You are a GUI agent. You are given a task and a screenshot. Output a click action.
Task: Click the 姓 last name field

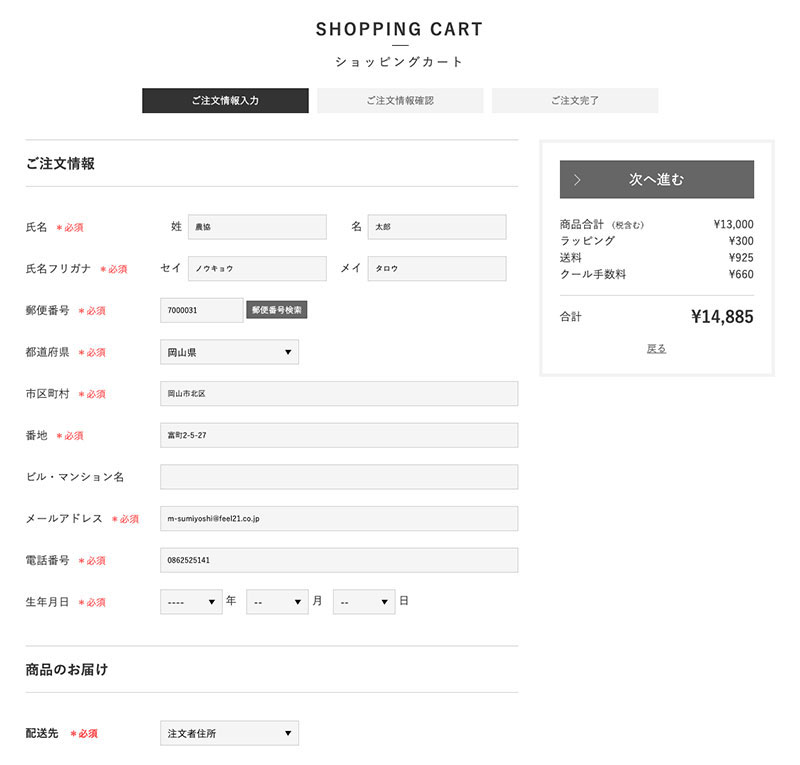257,227
